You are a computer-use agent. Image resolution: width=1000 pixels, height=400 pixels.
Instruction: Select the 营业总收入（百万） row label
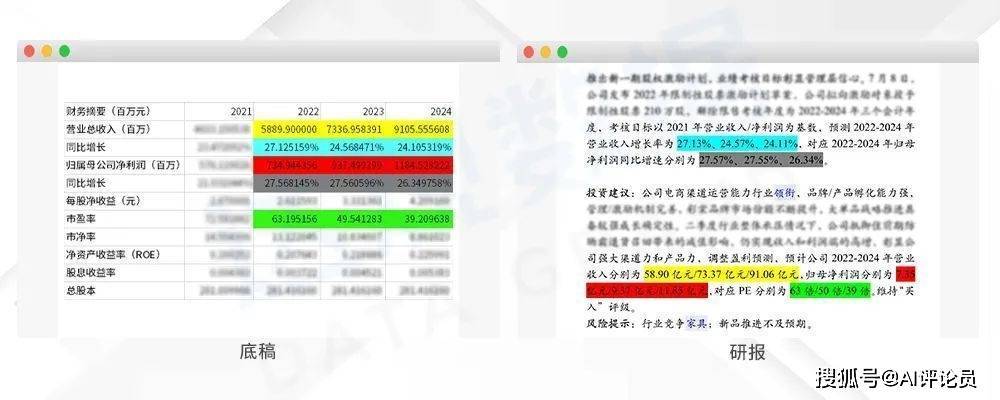point(124,130)
